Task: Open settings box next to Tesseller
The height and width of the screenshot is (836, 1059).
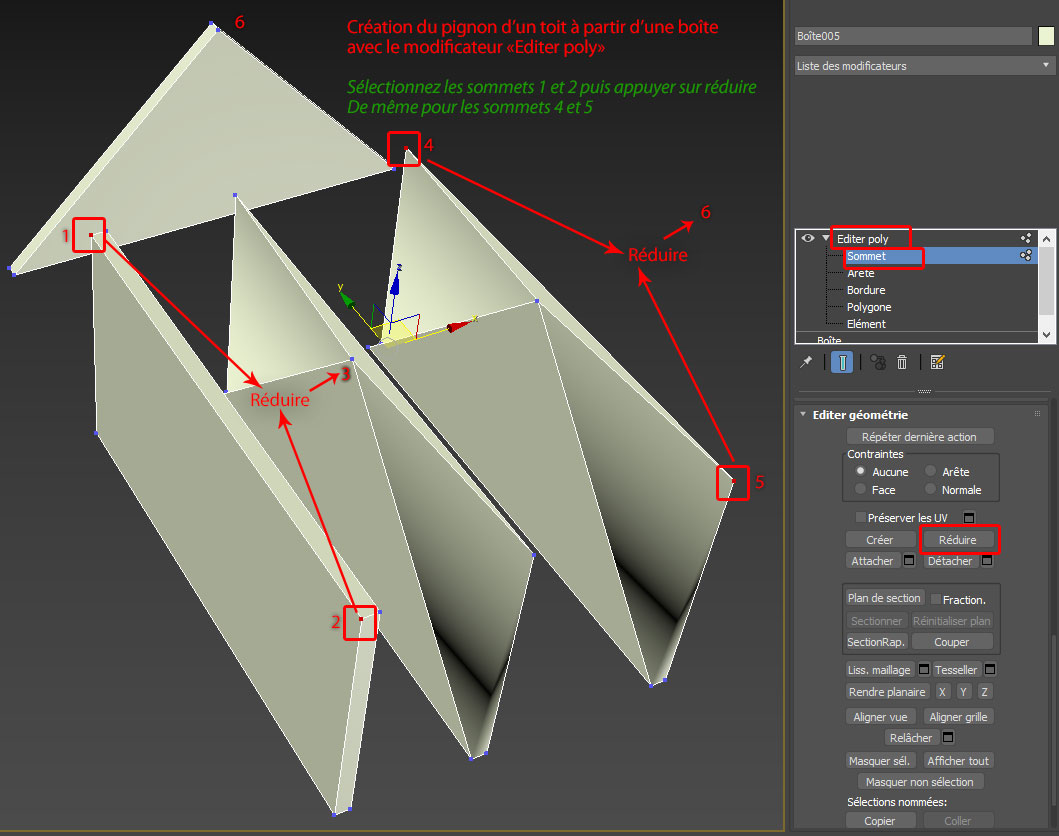Action: pos(990,669)
